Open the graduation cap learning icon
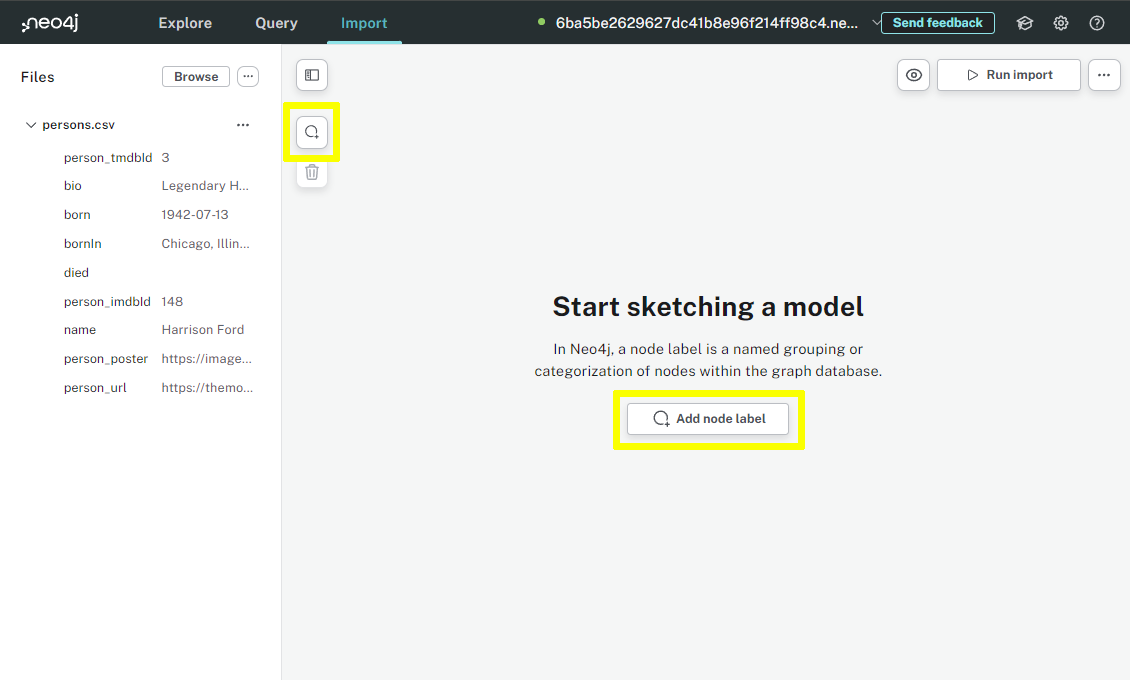Viewport: 1130px width, 680px height. point(1024,22)
